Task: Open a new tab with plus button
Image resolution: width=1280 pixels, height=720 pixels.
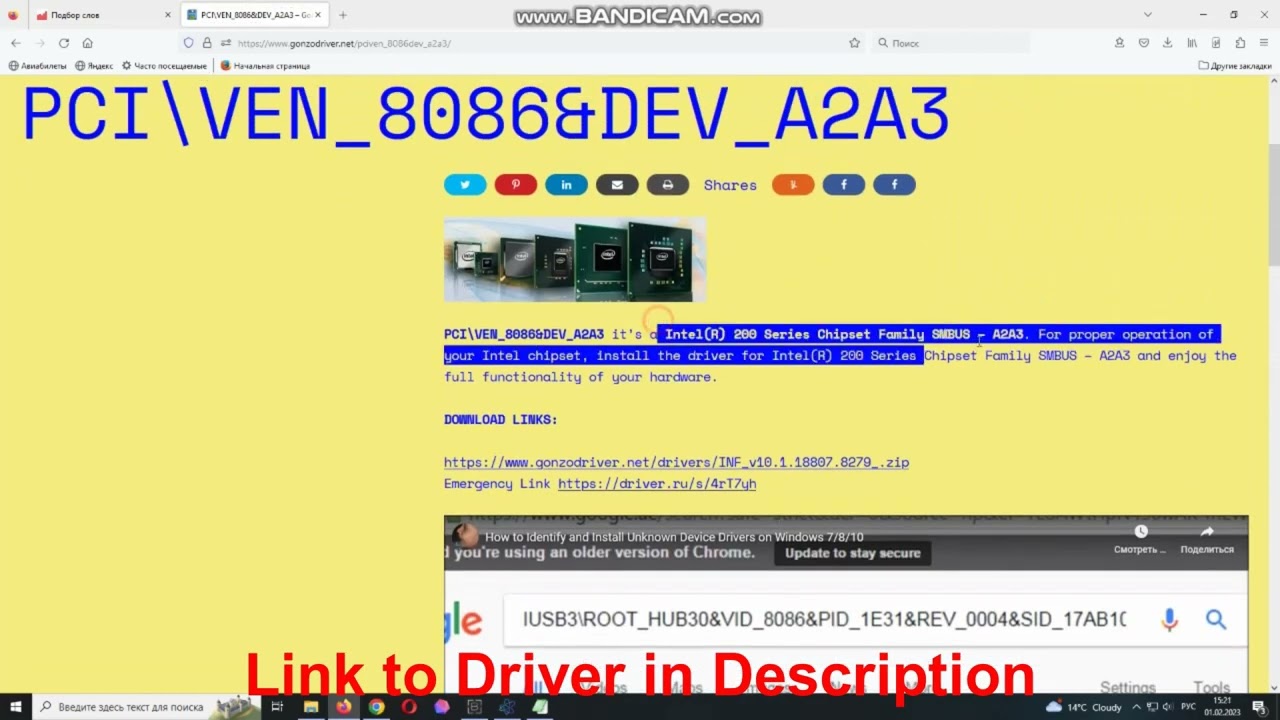Action: pyautogui.click(x=343, y=15)
